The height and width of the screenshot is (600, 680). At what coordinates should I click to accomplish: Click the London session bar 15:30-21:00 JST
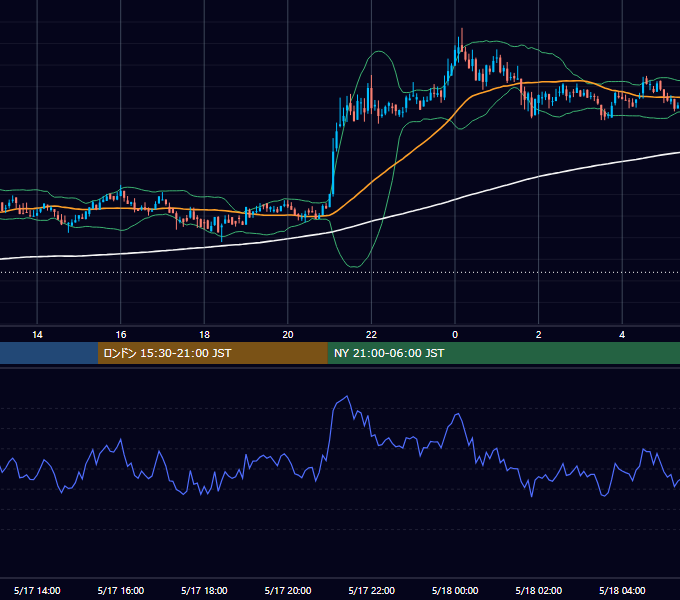(212, 353)
